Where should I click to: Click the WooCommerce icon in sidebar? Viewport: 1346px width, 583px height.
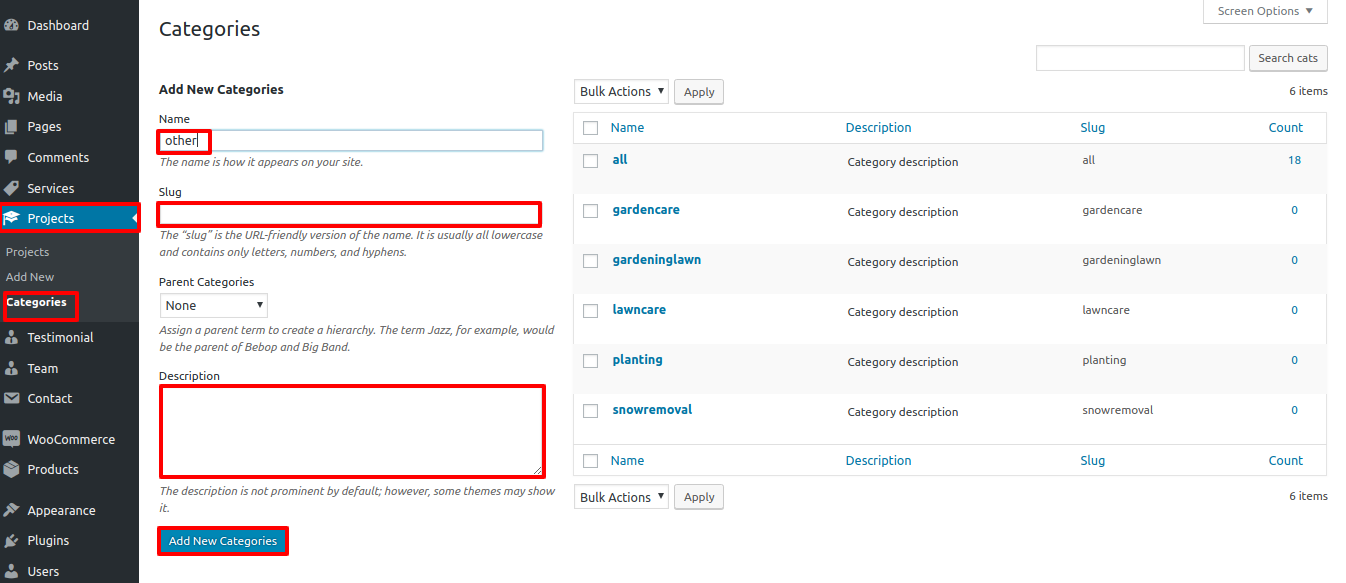[12, 439]
